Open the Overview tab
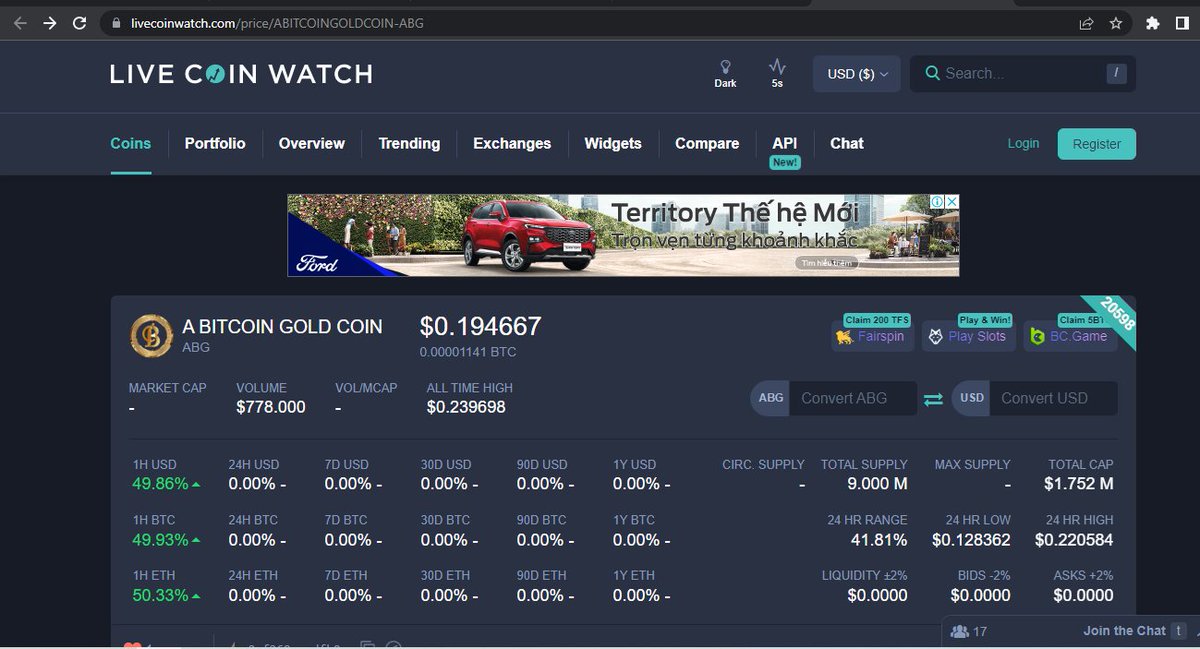Image resolution: width=1200 pixels, height=649 pixels. (x=312, y=143)
